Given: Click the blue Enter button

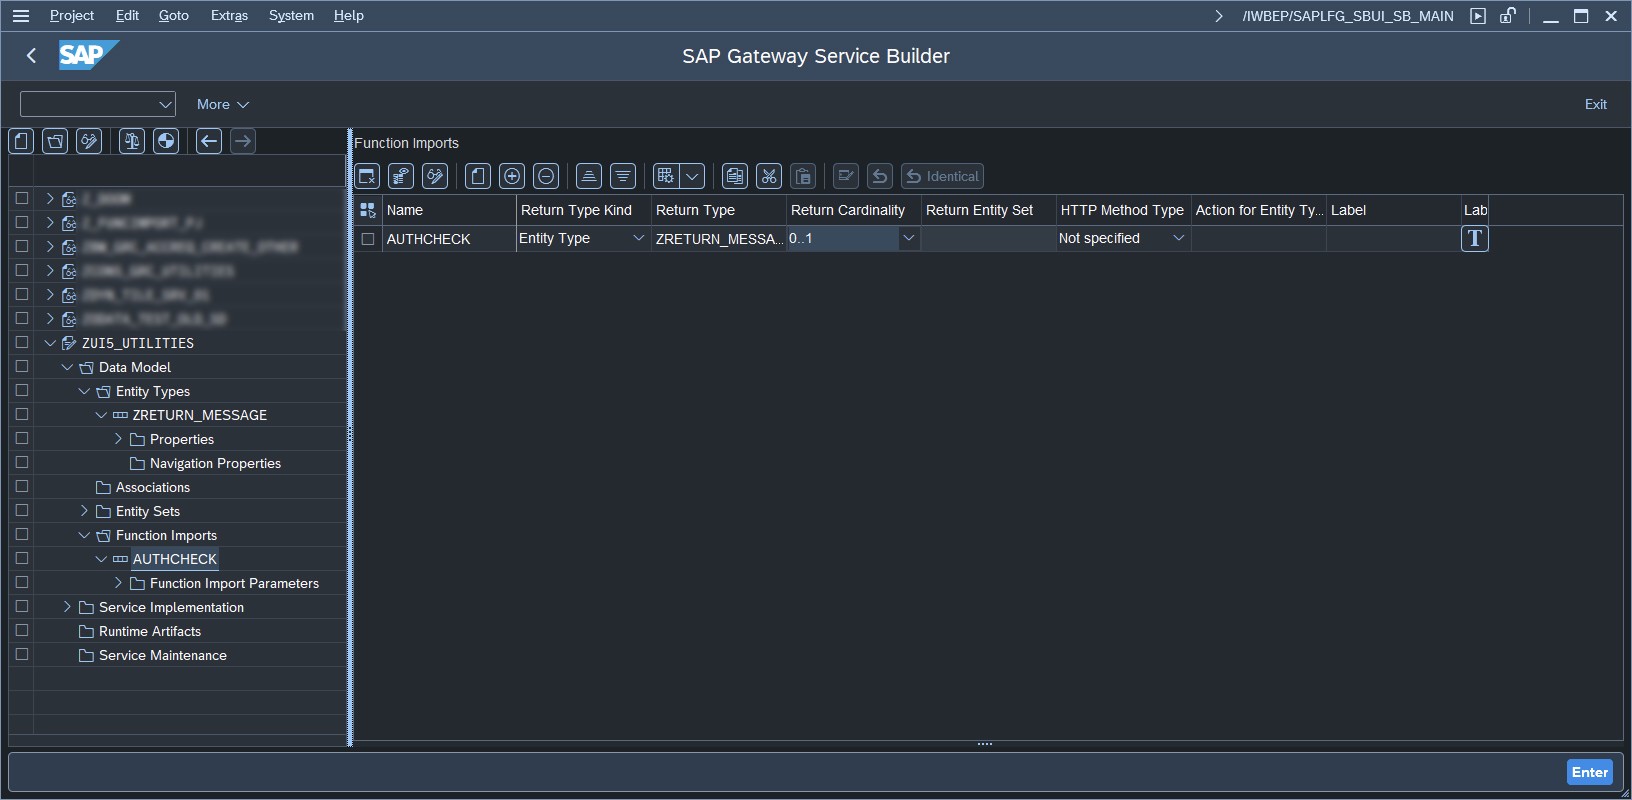Looking at the screenshot, I should (x=1590, y=772).
